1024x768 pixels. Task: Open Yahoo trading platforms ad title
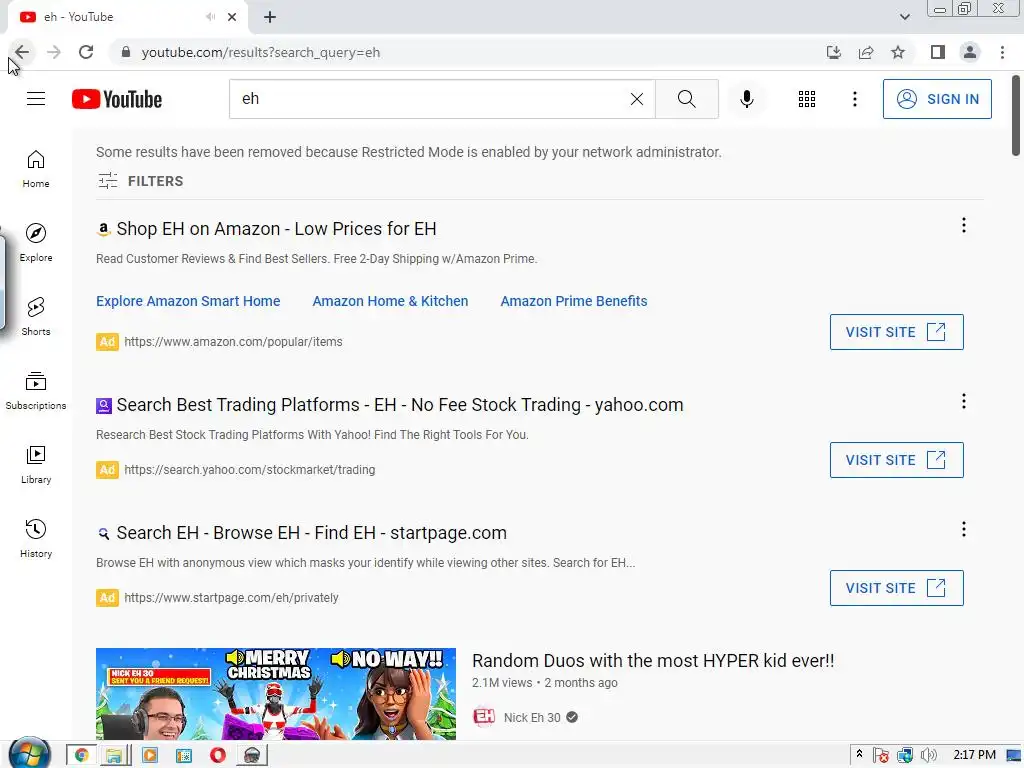[400, 405]
